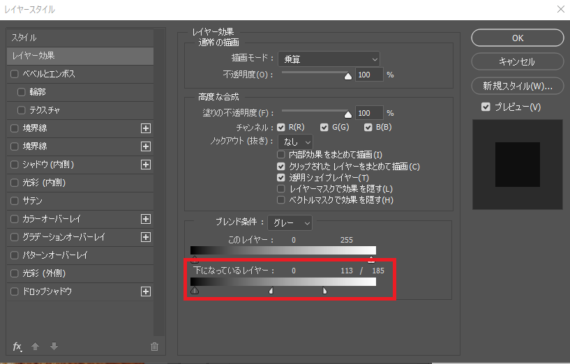Open the ノックアウト dropdown set to なし
The width and height of the screenshot is (570, 364).
(296, 142)
